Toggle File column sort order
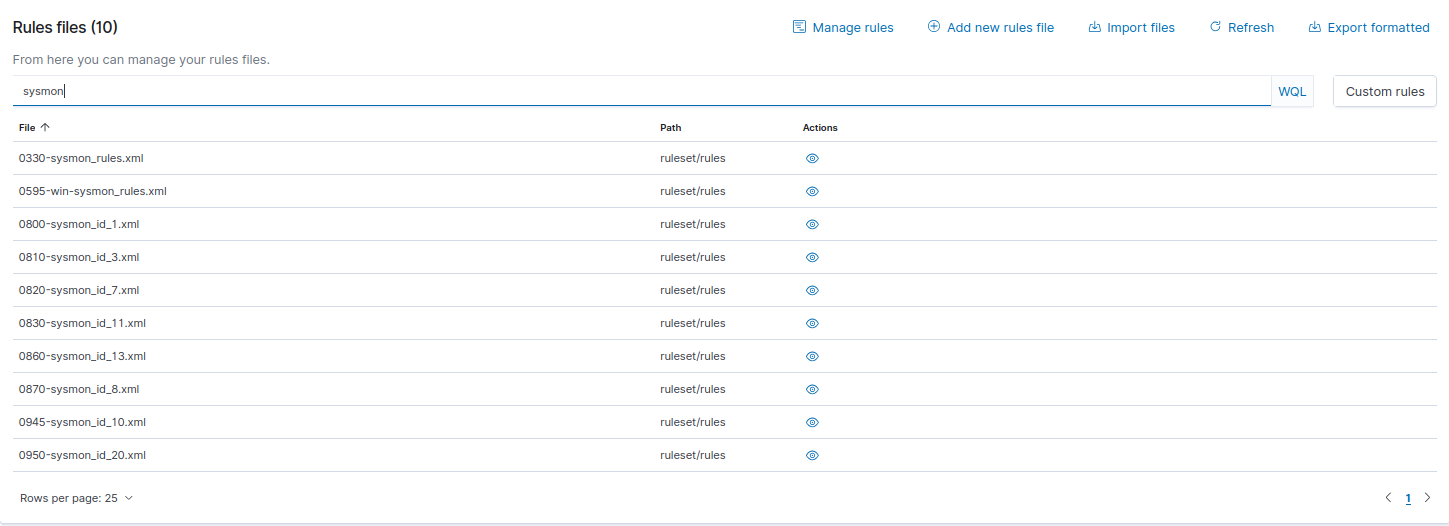 tap(34, 128)
